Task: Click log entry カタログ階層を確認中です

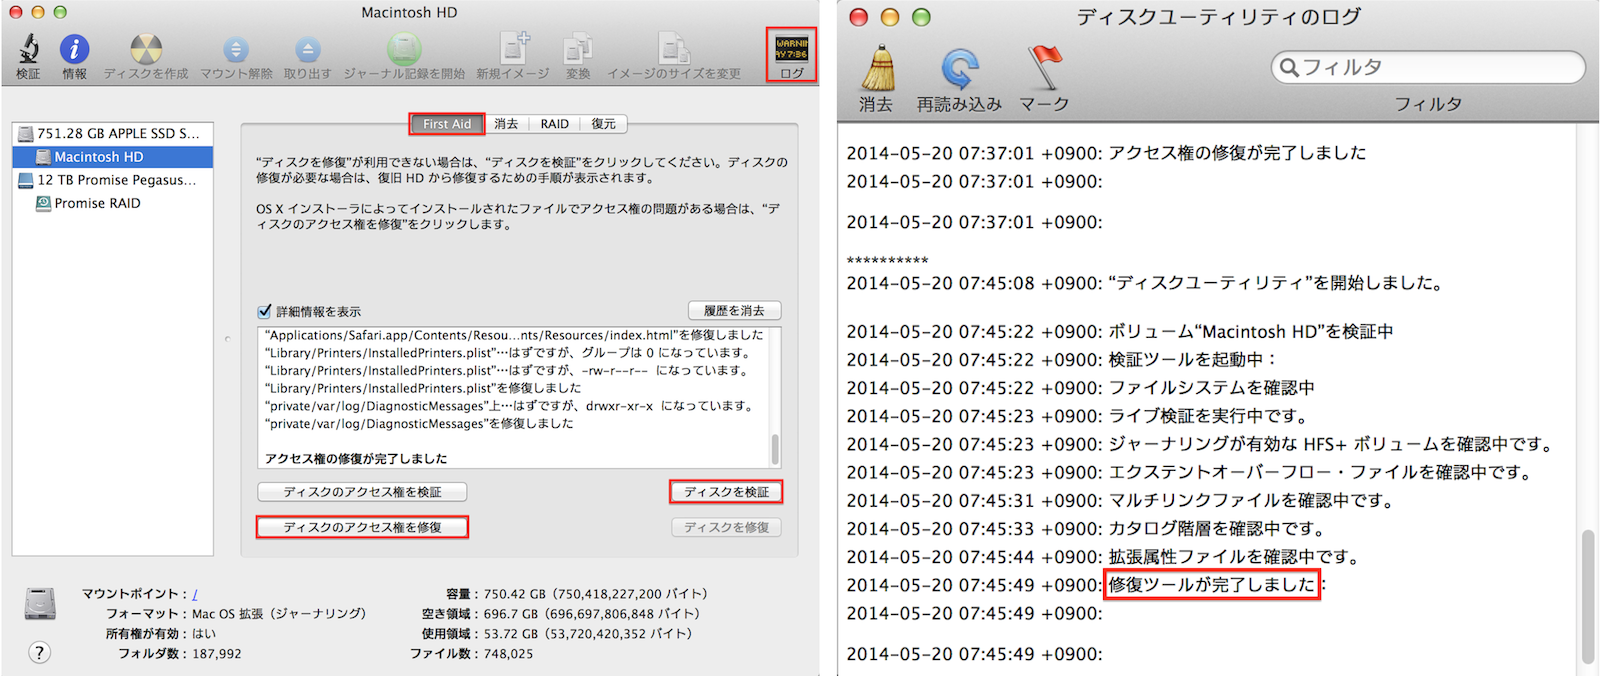Action: point(1086,528)
